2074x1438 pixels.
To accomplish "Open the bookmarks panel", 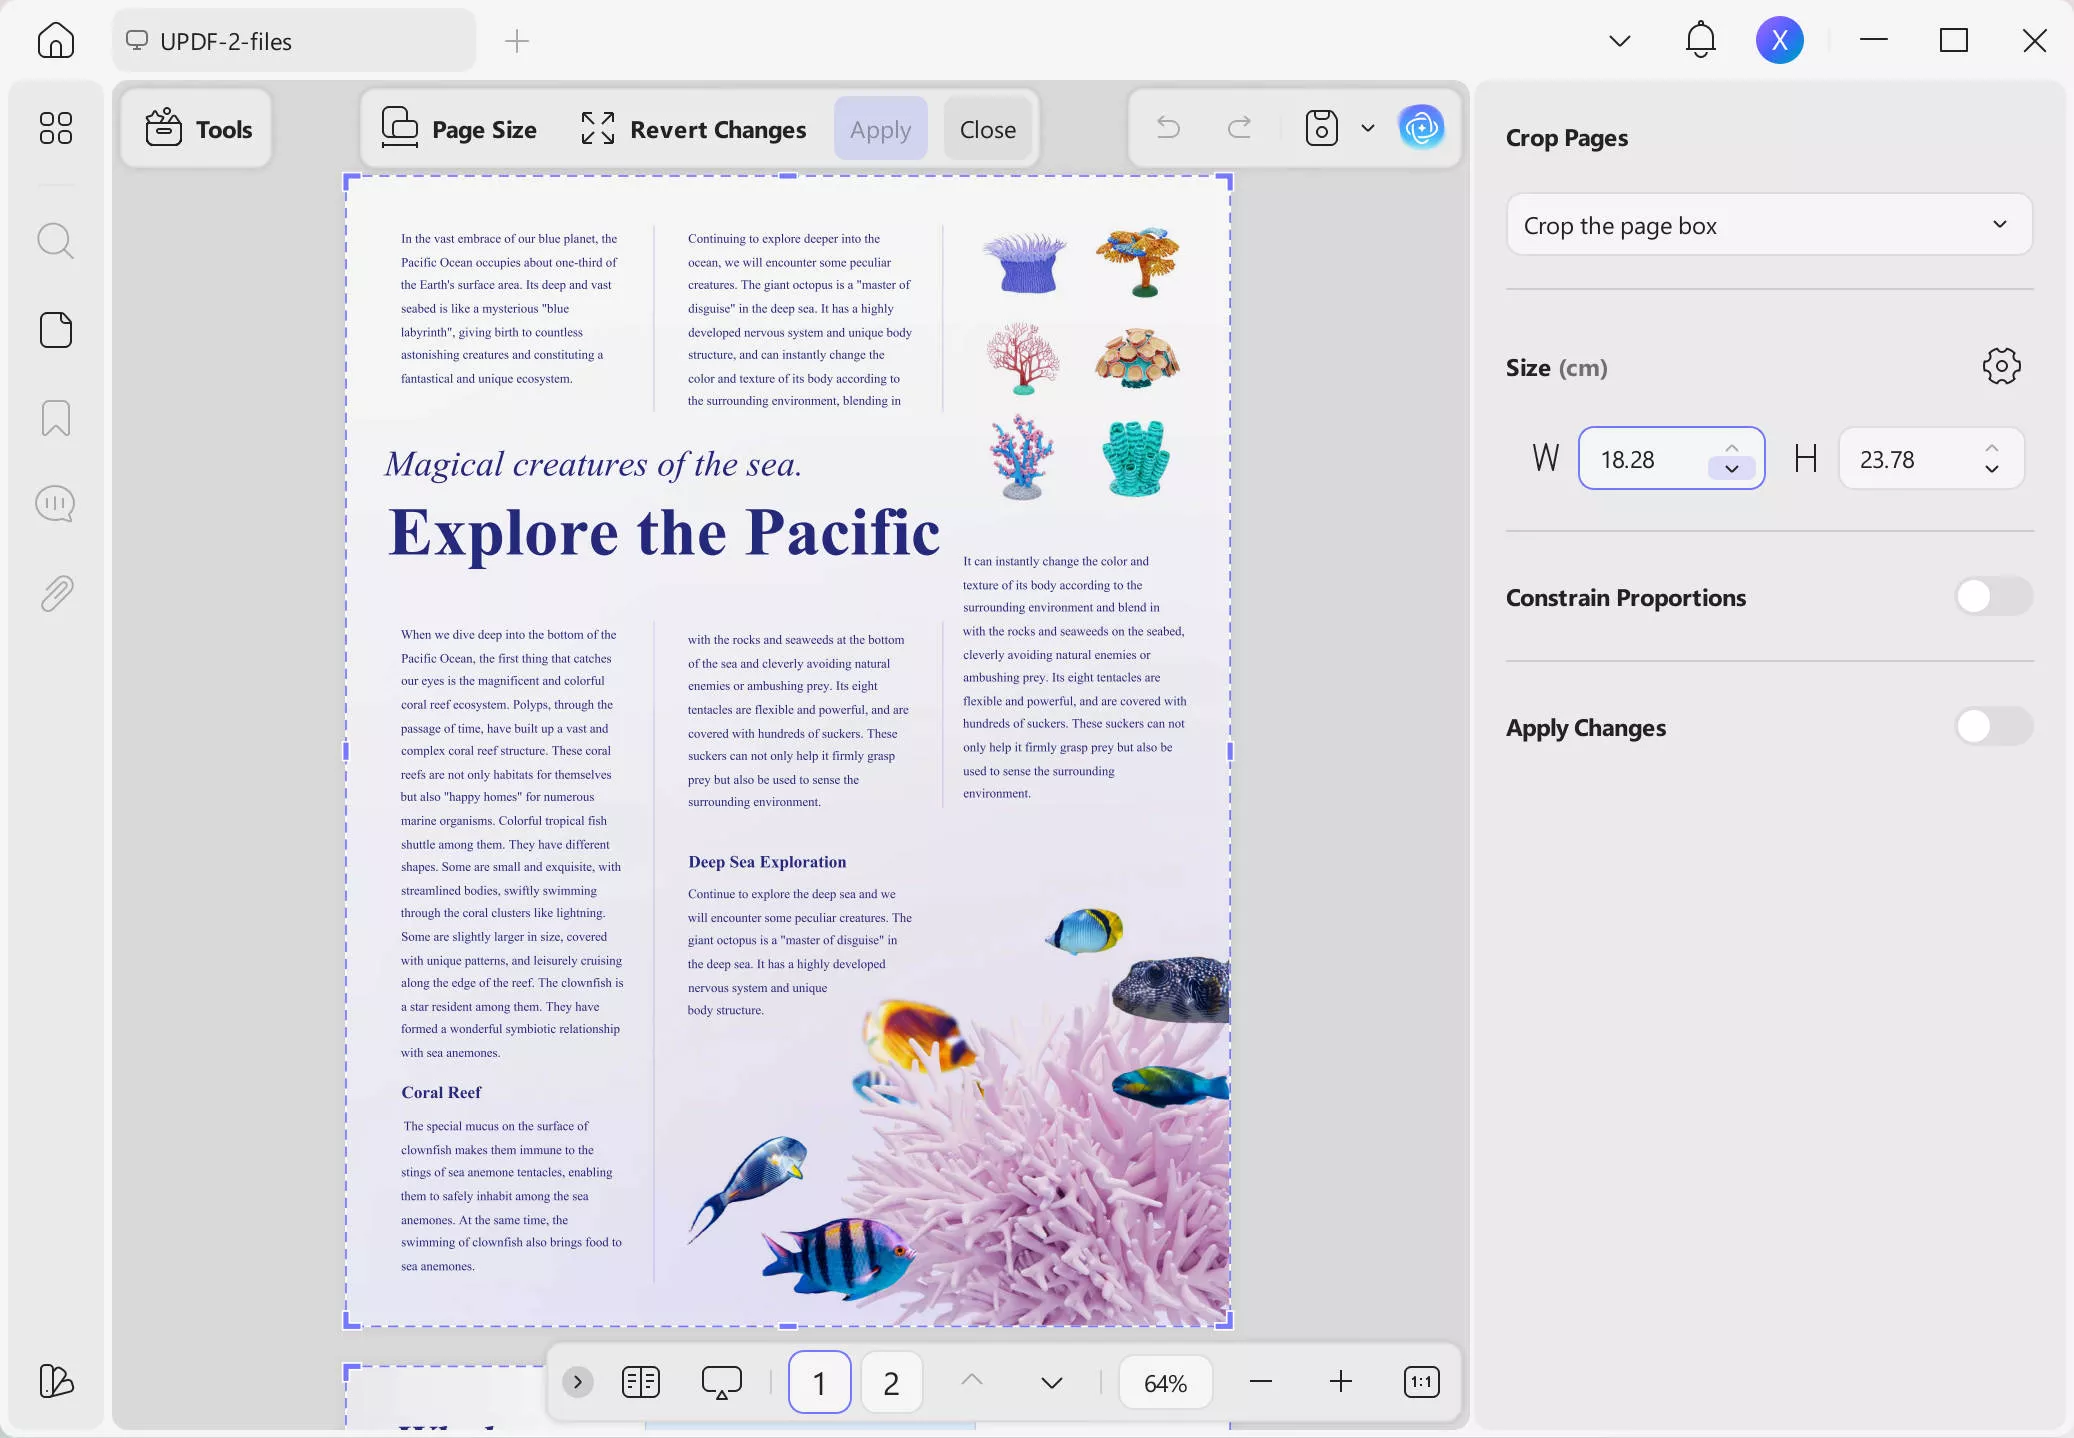I will 56,418.
